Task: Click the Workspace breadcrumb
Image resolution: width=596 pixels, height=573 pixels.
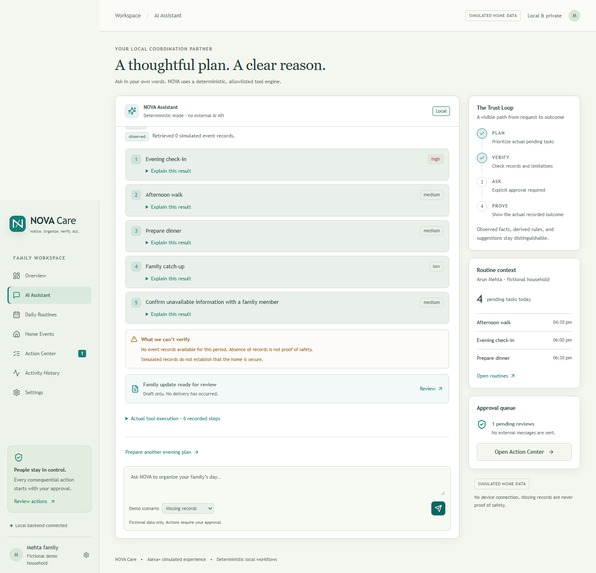Action: point(128,16)
